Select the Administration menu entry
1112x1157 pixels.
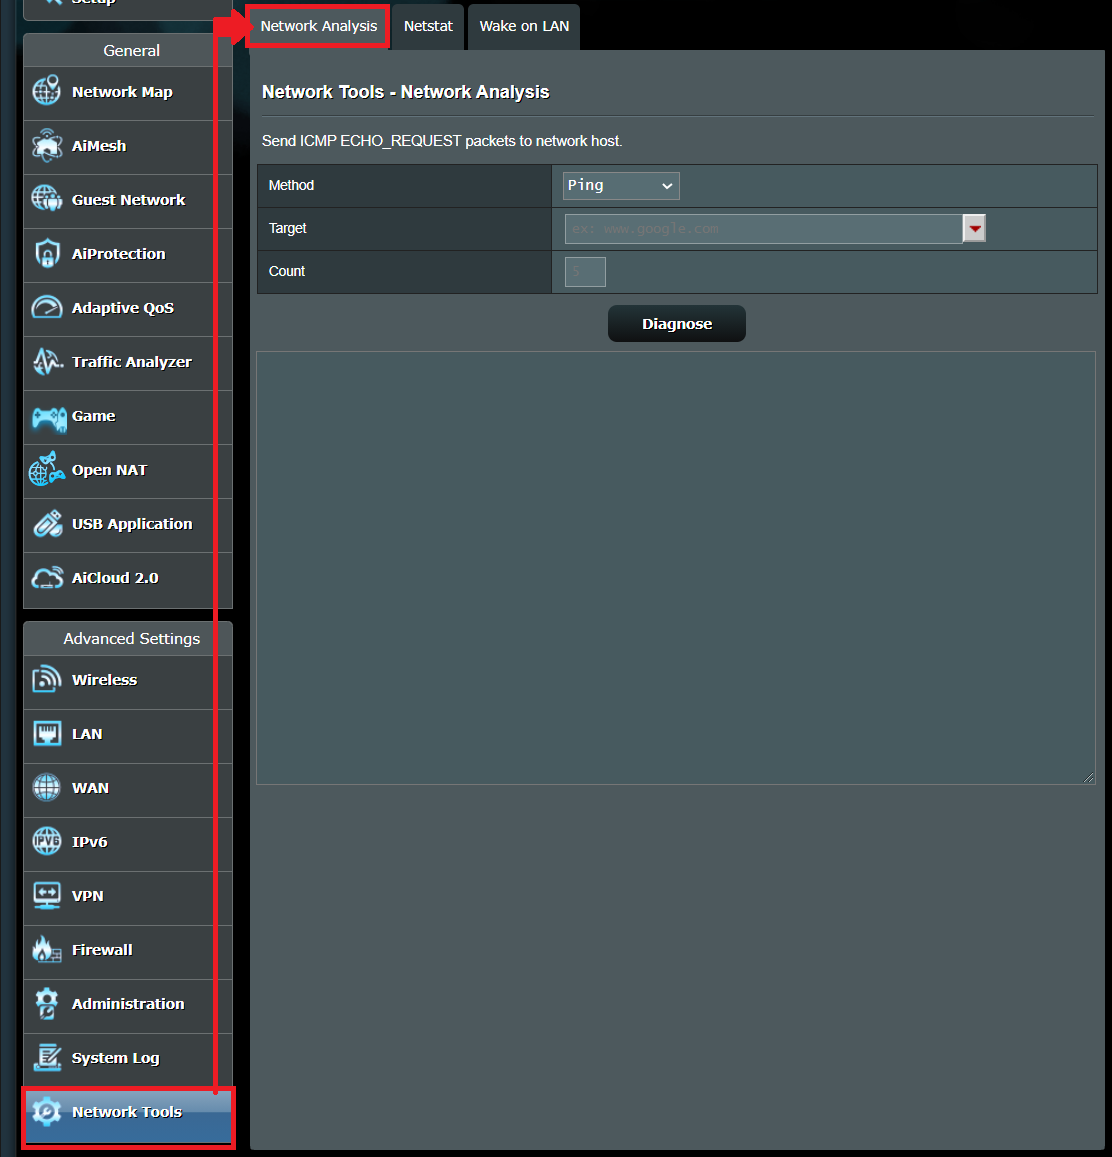pyautogui.click(x=128, y=1006)
